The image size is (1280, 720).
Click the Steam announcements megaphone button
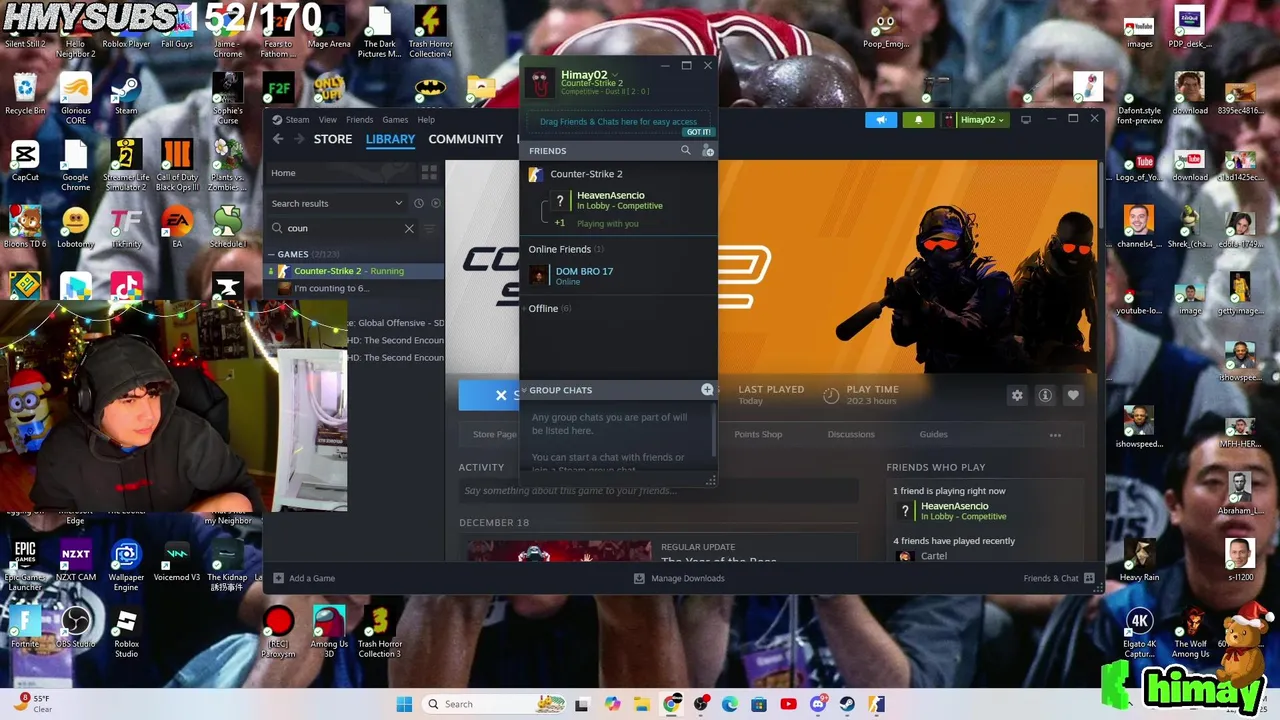(881, 120)
